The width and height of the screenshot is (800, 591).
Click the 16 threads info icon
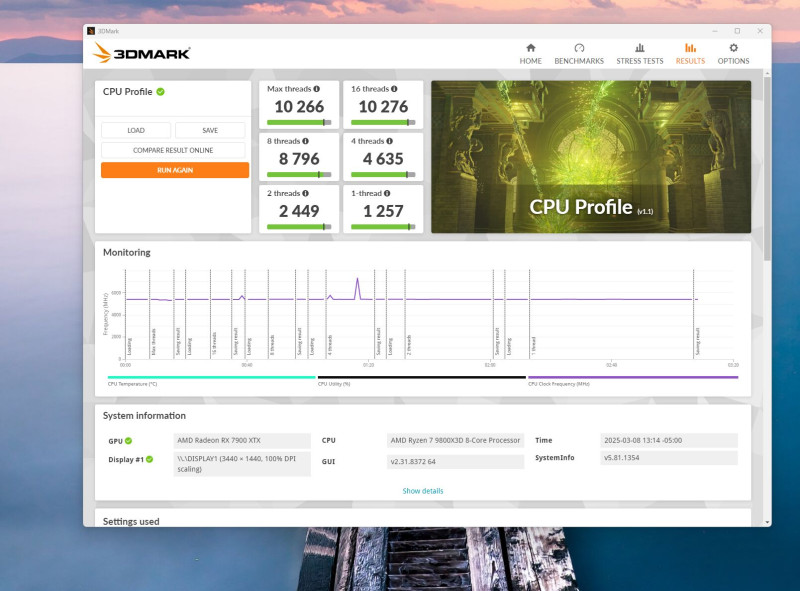394,89
